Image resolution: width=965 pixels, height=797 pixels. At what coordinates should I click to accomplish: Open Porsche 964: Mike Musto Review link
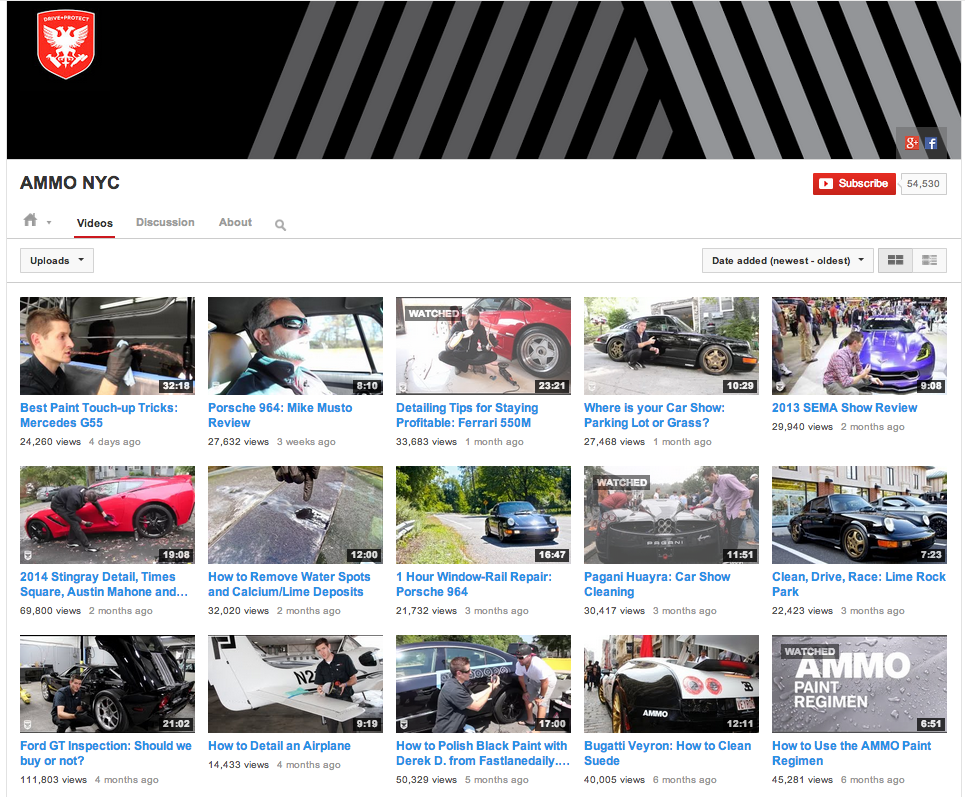pyautogui.click(x=280, y=415)
